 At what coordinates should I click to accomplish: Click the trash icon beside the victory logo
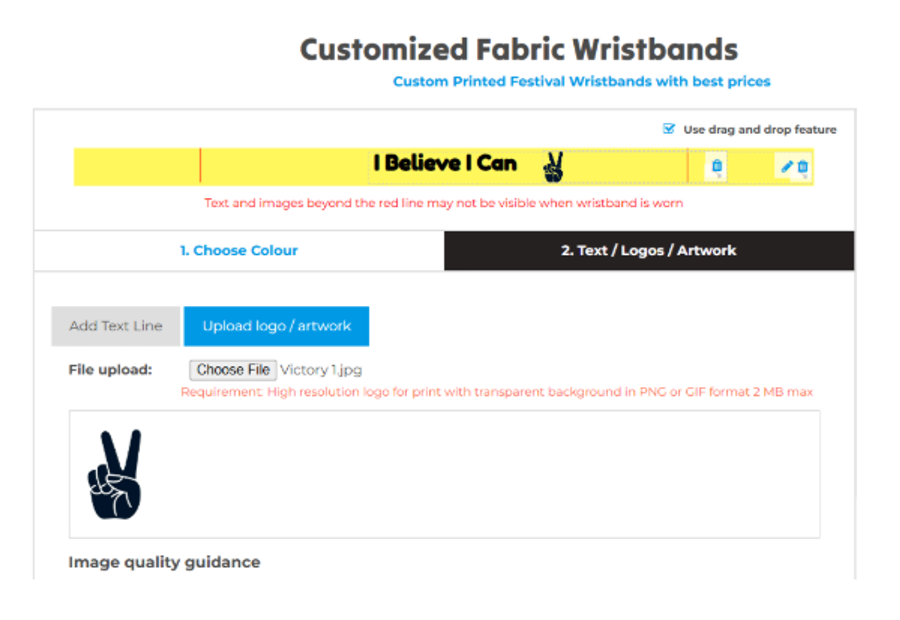tap(716, 167)
